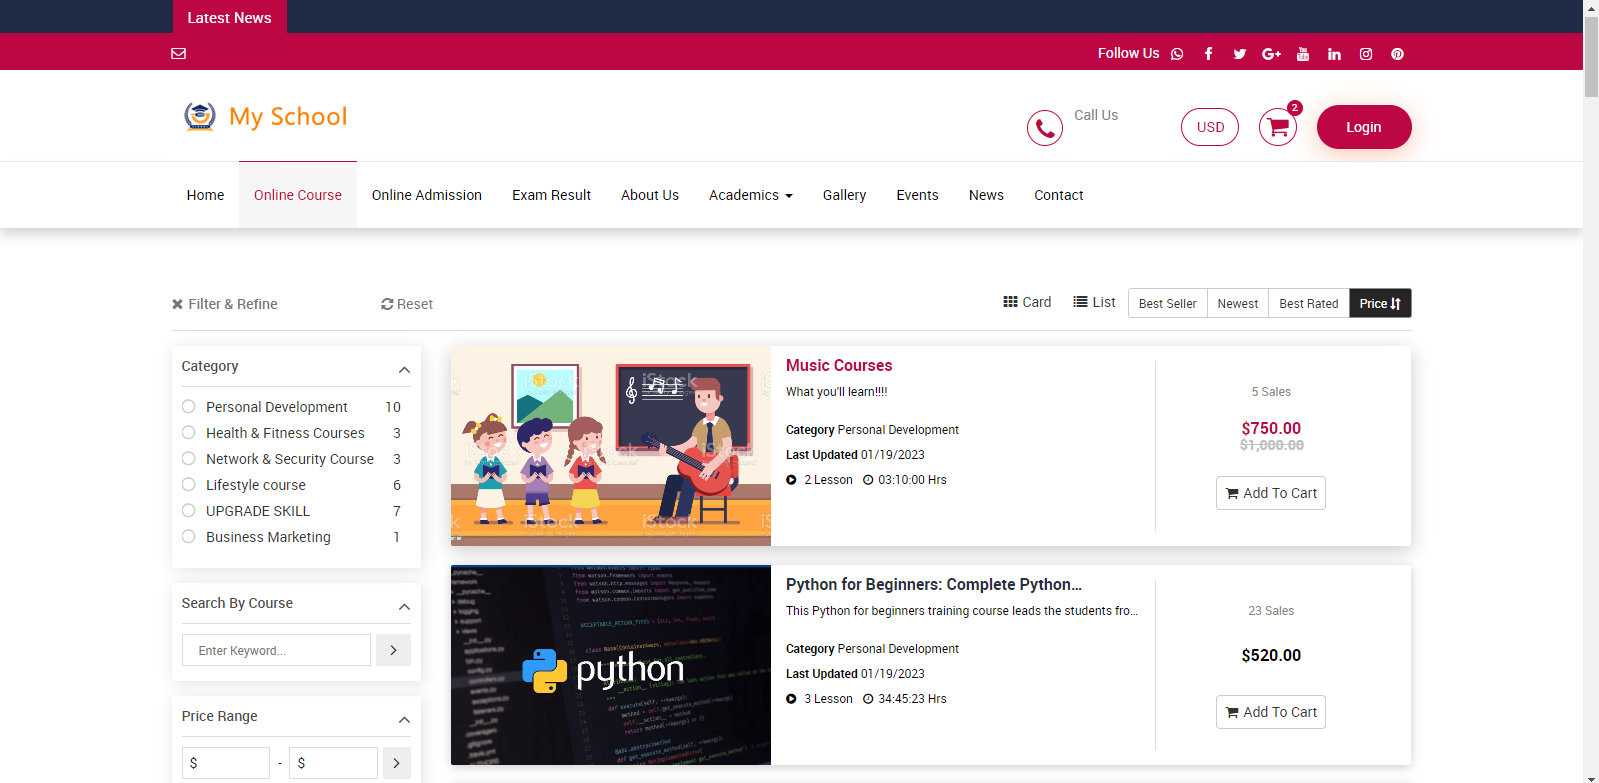Click the email envelope icon

[x=179, y=54]
